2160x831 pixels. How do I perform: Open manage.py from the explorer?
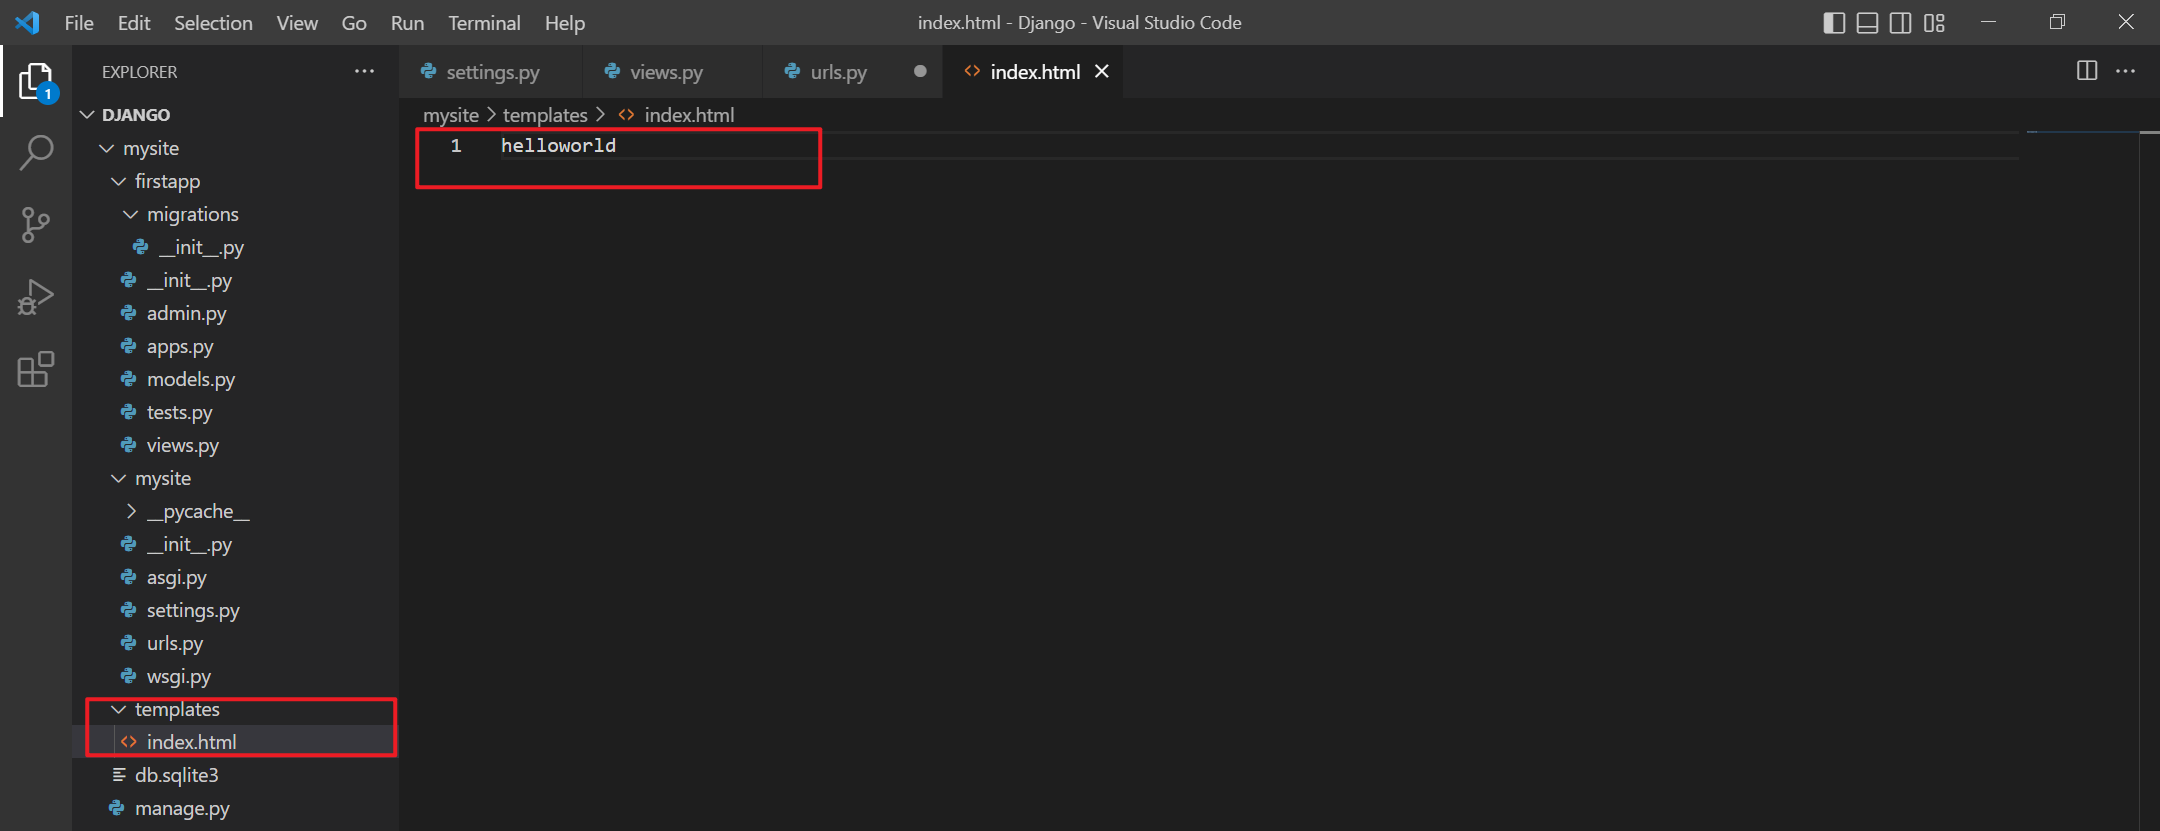182,808
